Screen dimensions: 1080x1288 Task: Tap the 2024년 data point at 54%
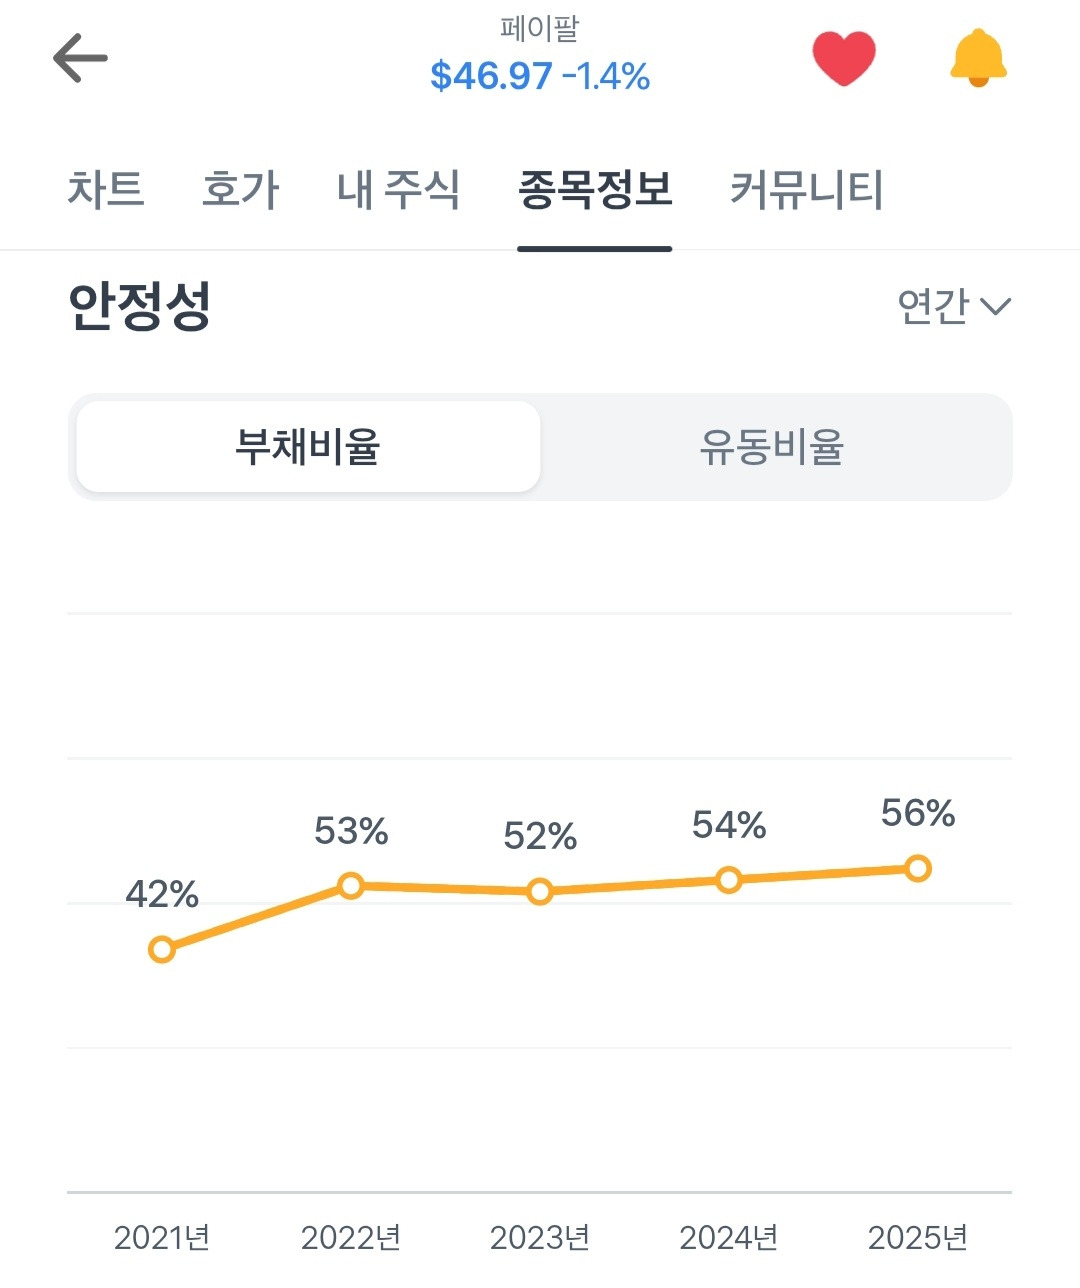click(x=729, y=880)
